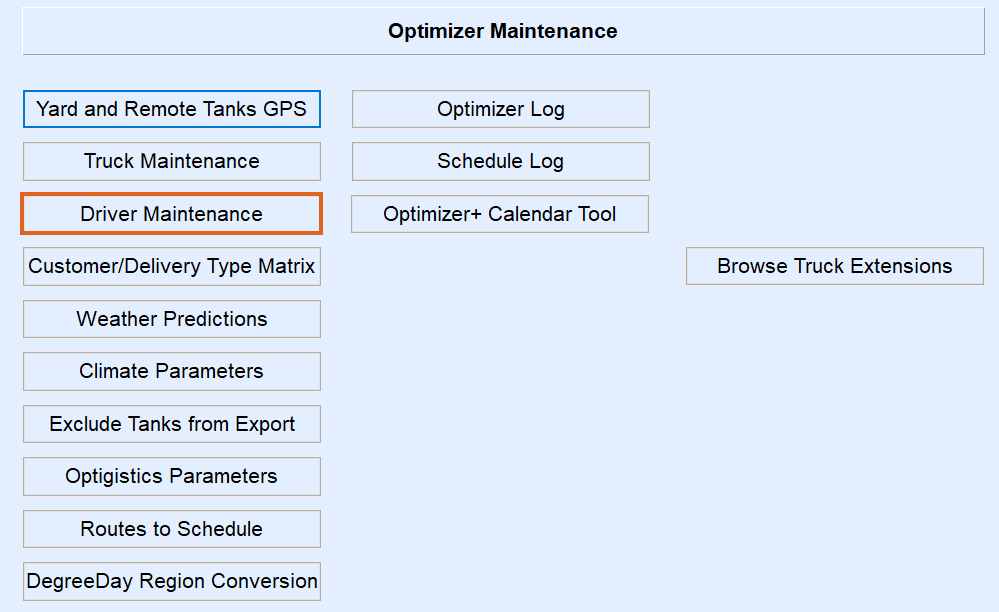
Task: Open Yard and Remote Tanks GPS
Action: (172, 109)
